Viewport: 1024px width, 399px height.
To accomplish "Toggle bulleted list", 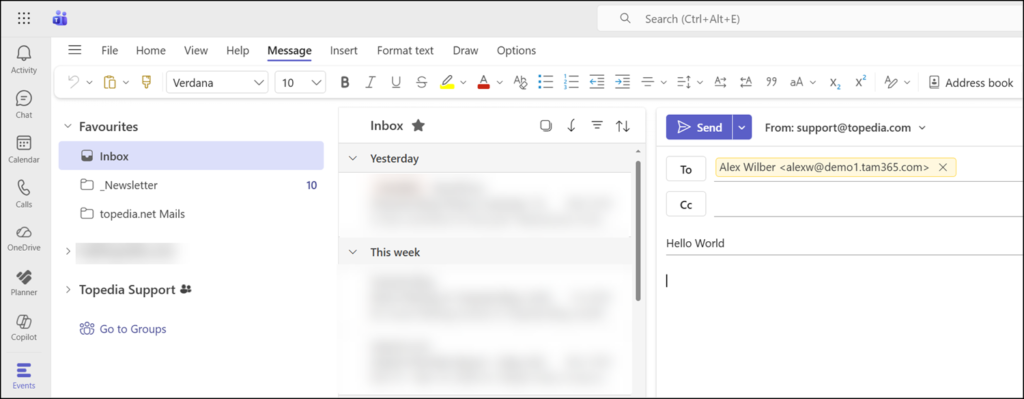I will pyautogui.click(x=545, y=82).
